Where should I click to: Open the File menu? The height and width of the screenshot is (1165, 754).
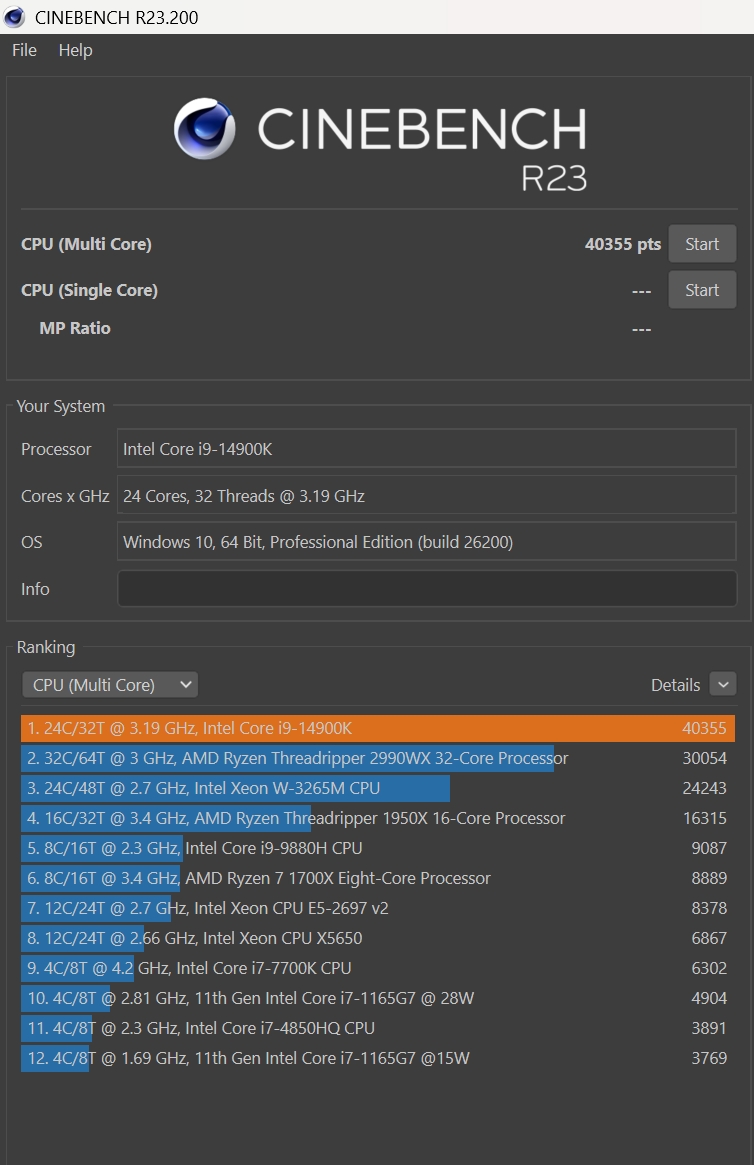tap(24, 50)
